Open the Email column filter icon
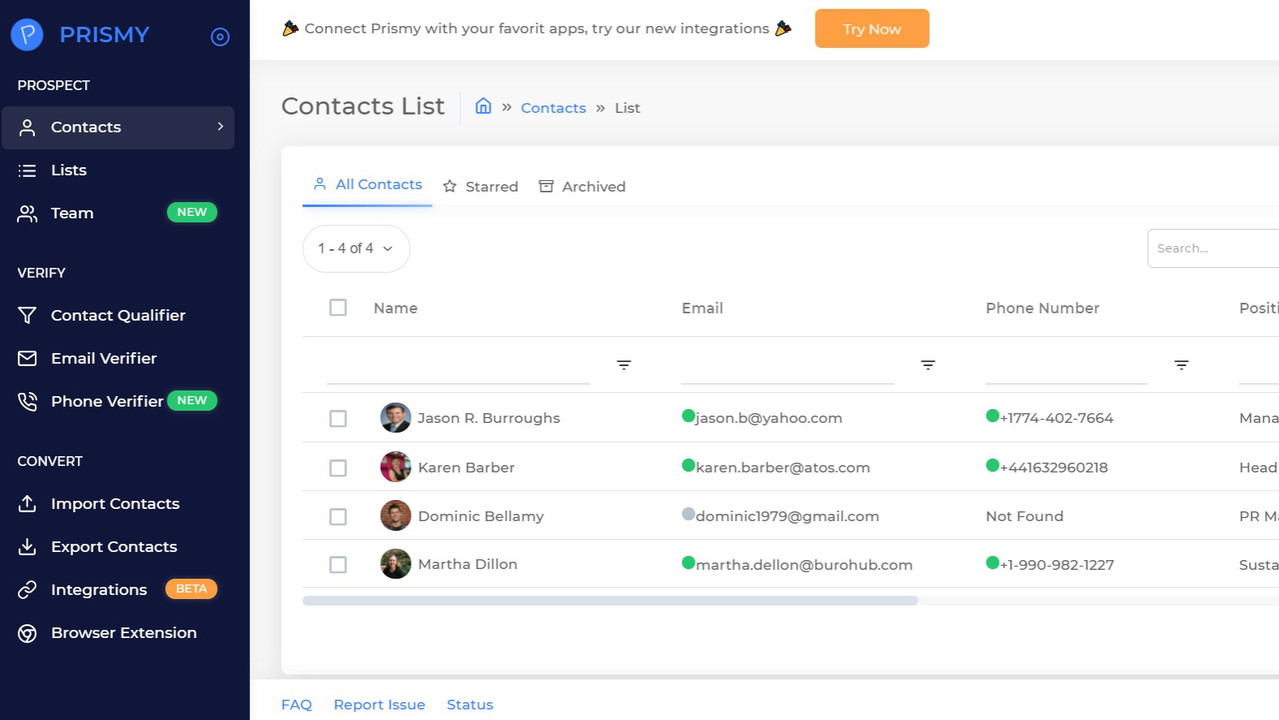The height and width of the screenshot is (720, 1279). click(x=928, y=365)
